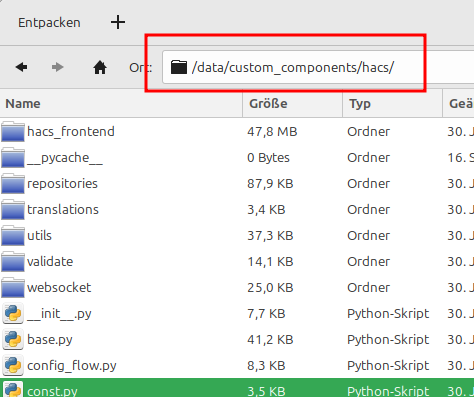Go forward with the right arrow
The image size is (474, 397).
(58, 67)
